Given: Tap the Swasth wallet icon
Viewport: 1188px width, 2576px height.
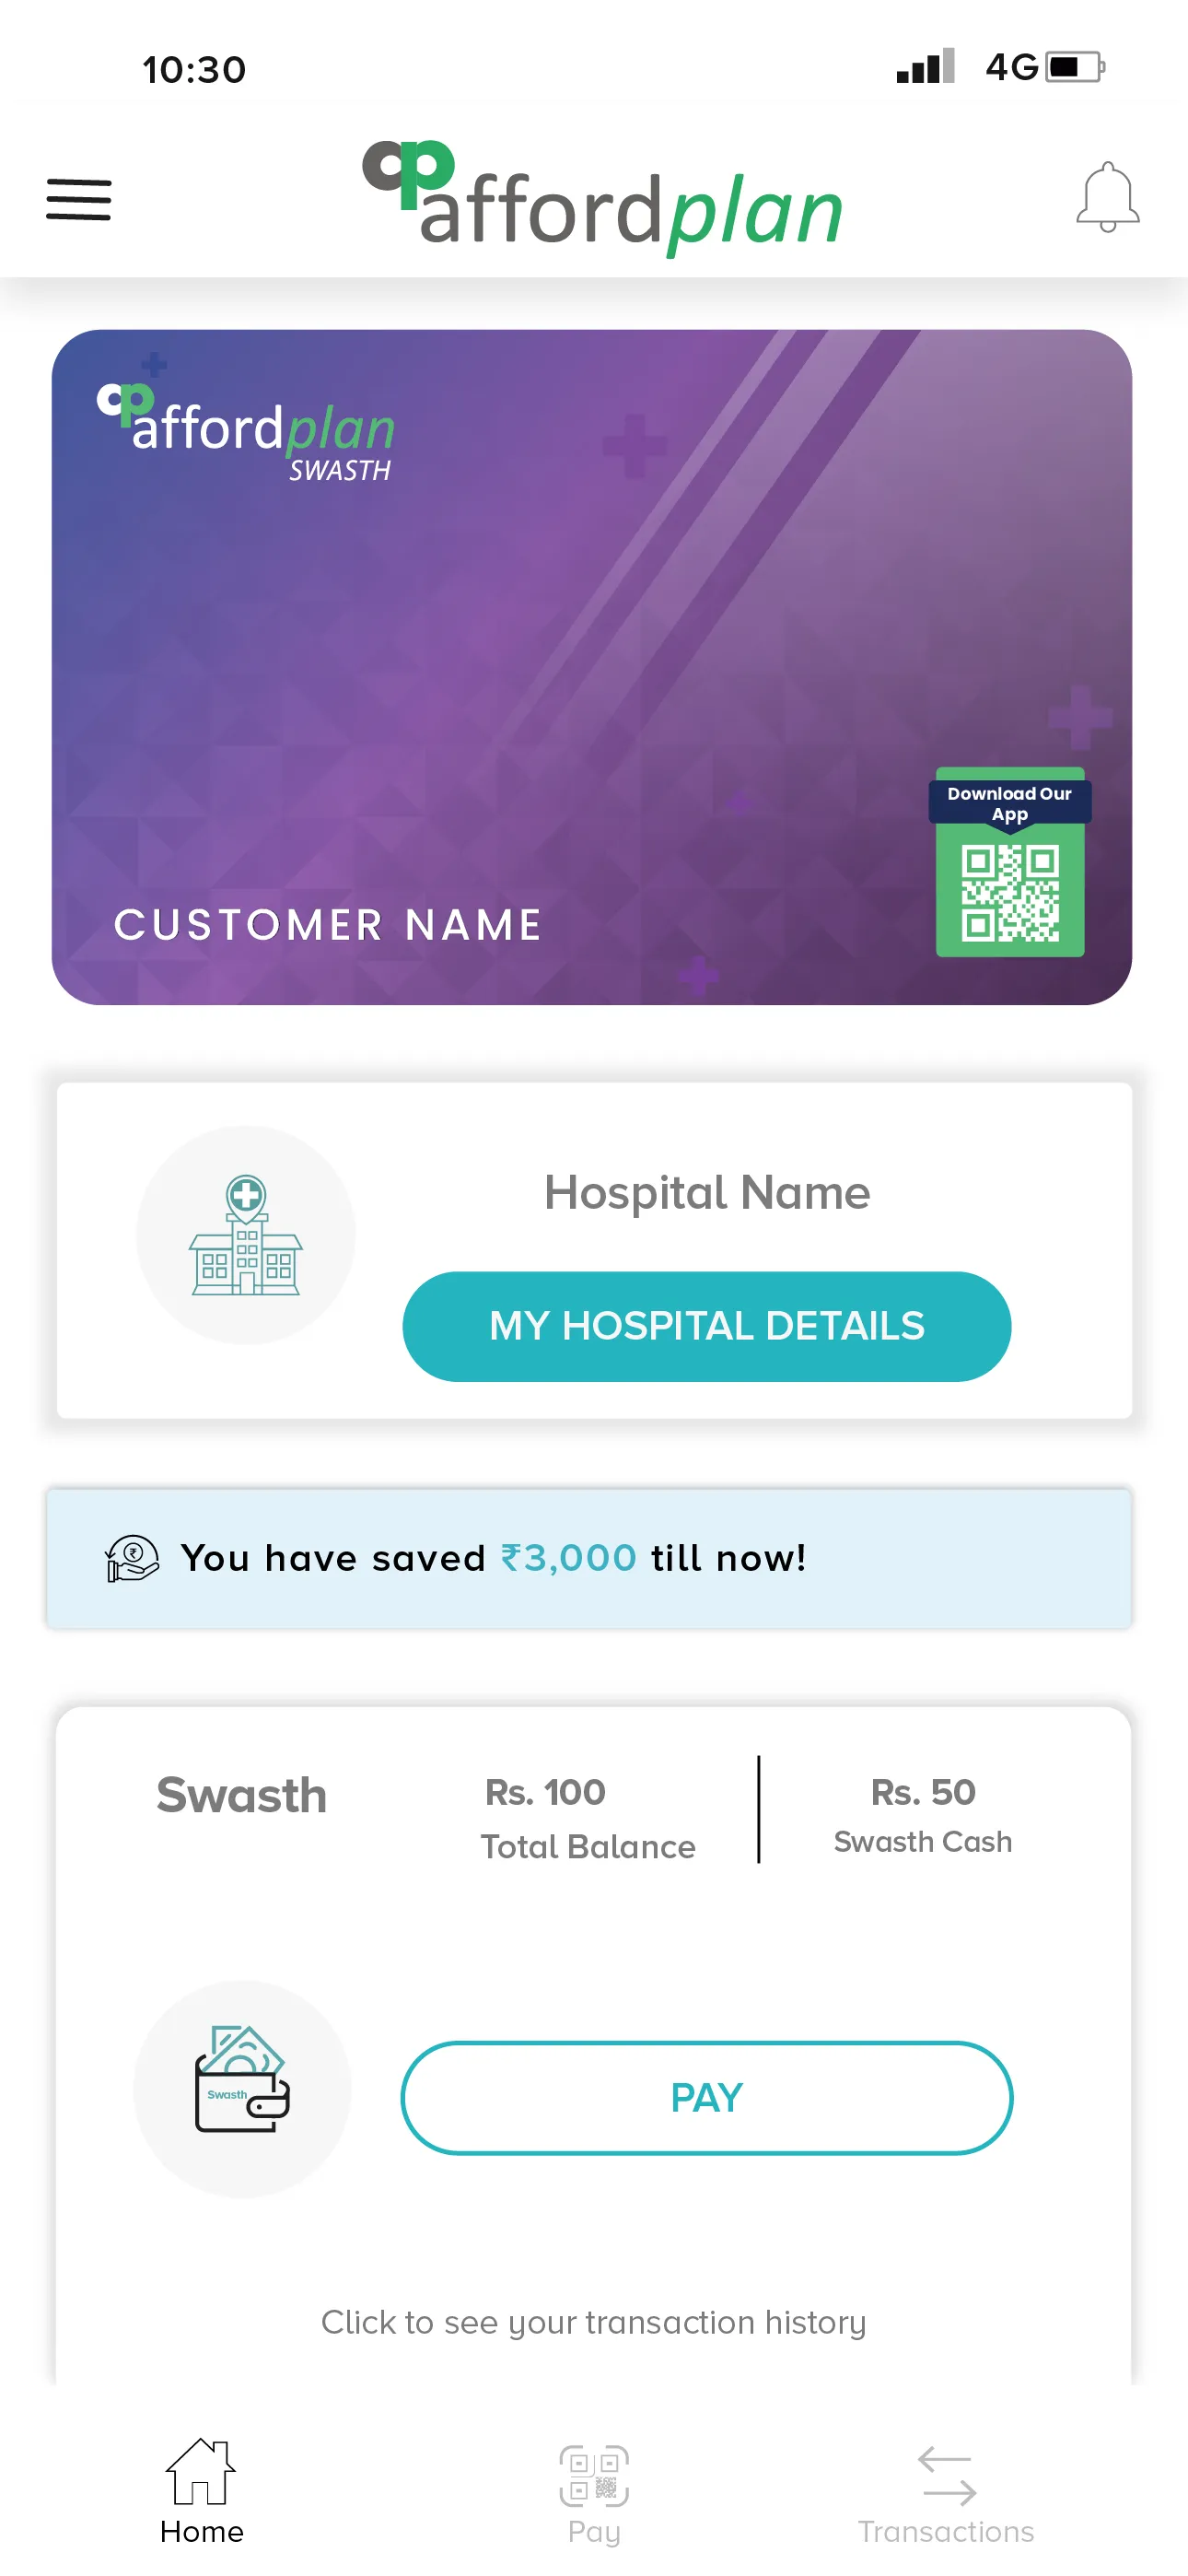Looking at the screenshot, I should click(x=242, y=2088).
